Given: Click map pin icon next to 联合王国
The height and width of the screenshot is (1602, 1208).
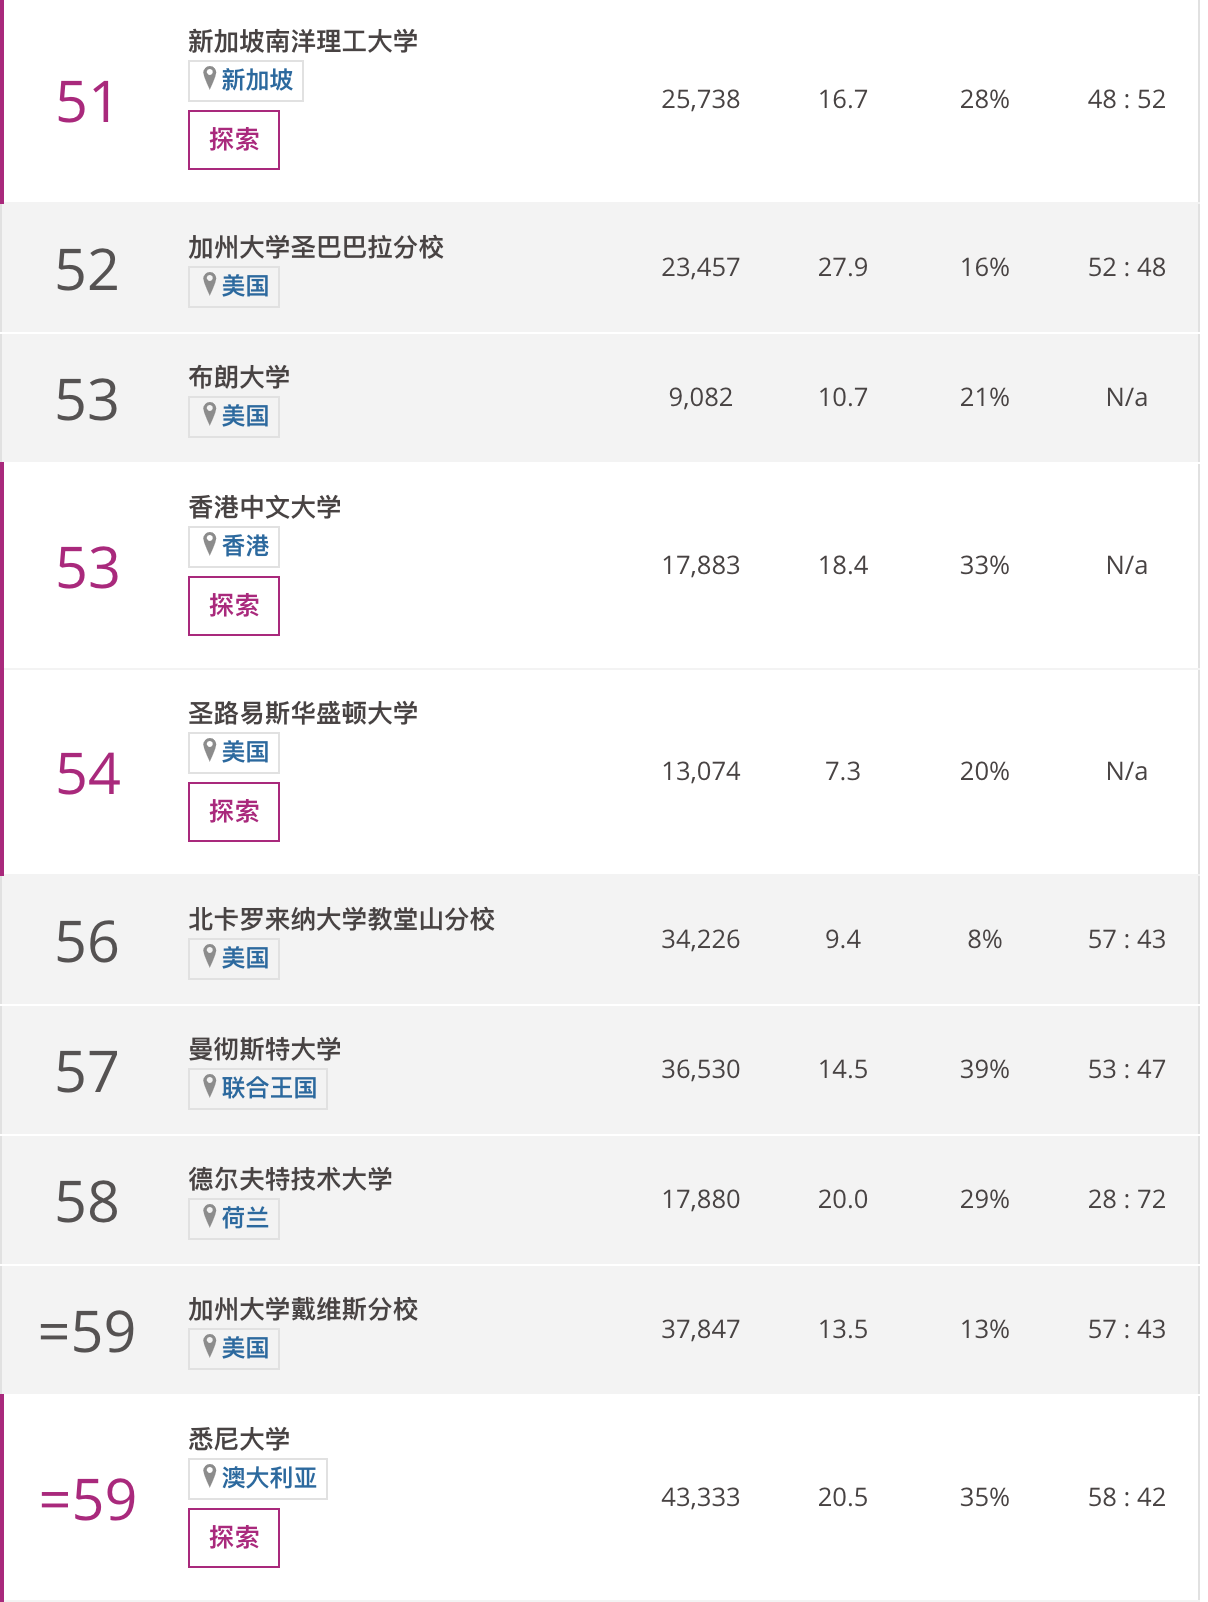Looking at the screenshot, I should click(209, 1086).
